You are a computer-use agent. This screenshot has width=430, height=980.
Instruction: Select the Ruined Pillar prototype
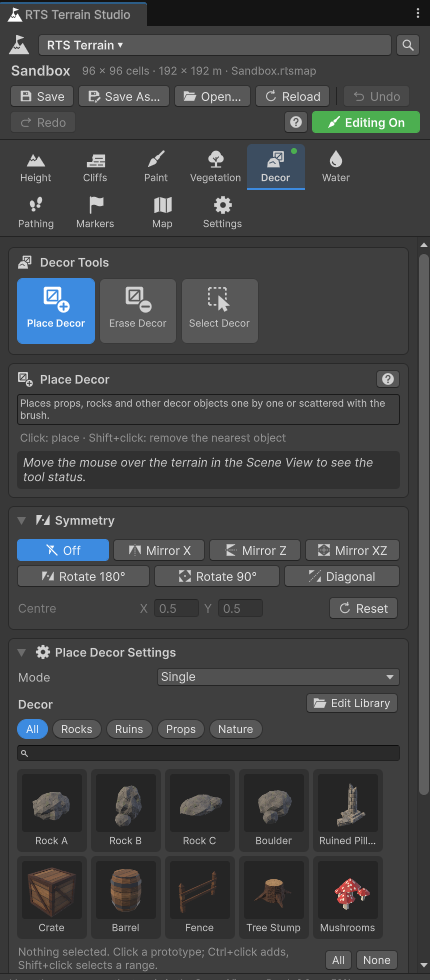pyautogui.click(x=348, y=810)
